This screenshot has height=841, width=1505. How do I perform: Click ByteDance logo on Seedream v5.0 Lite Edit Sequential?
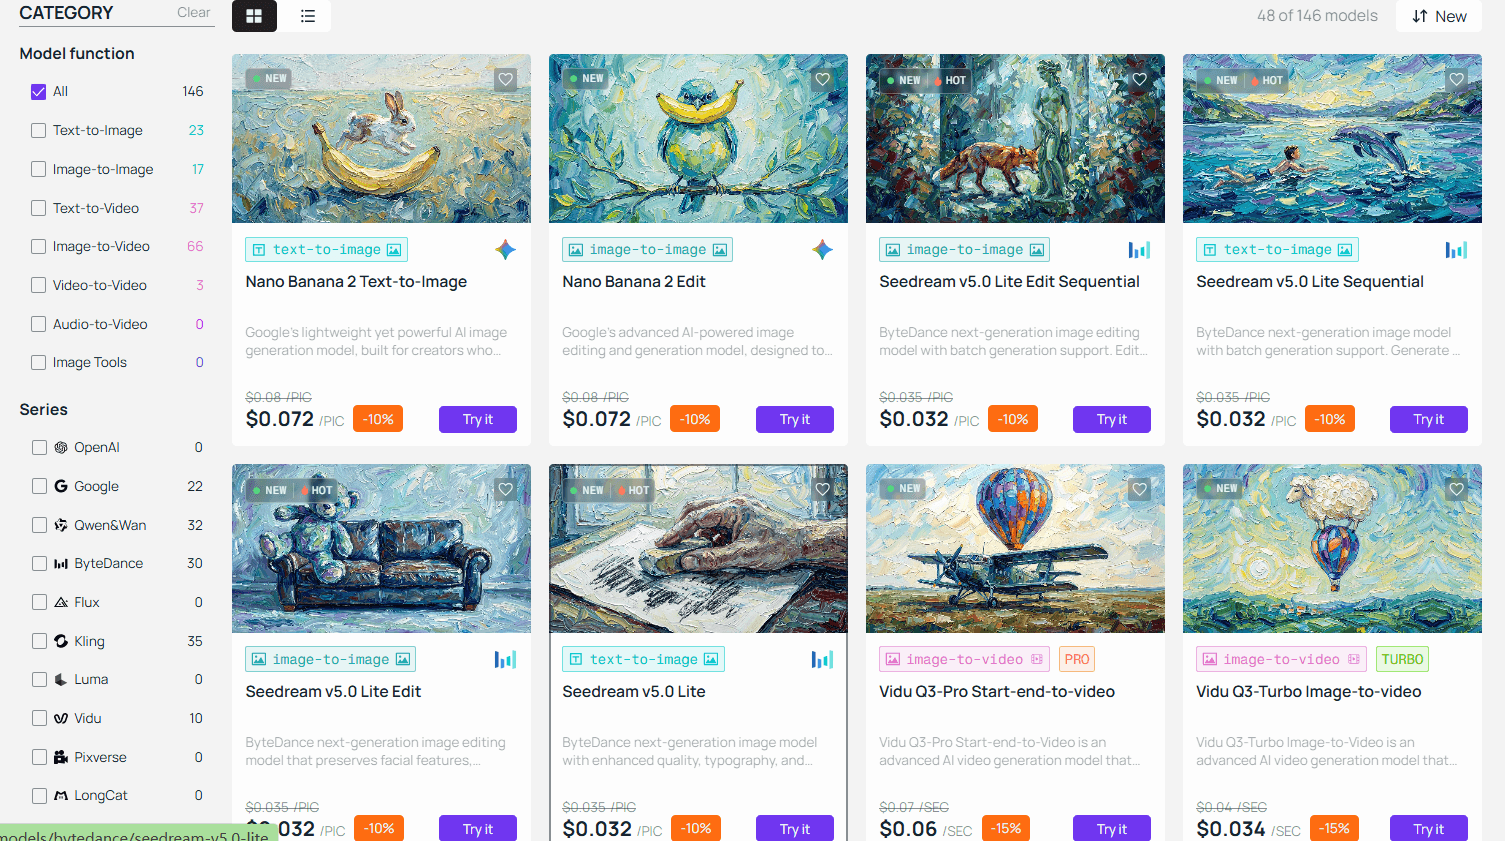tap(1139, 250)
